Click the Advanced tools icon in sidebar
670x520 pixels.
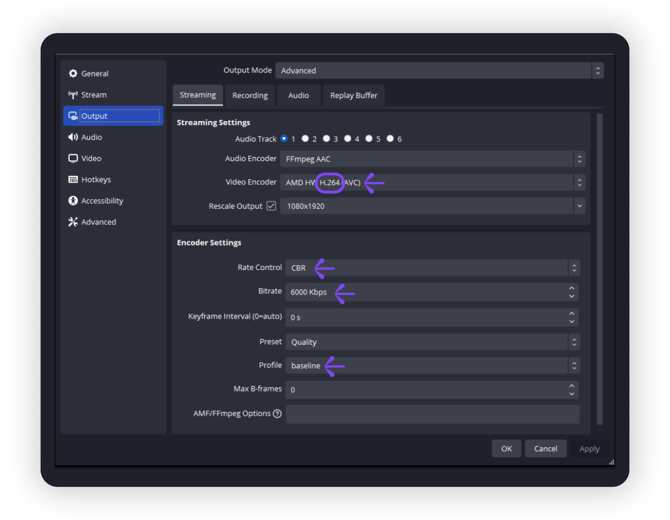coord(73,222)
